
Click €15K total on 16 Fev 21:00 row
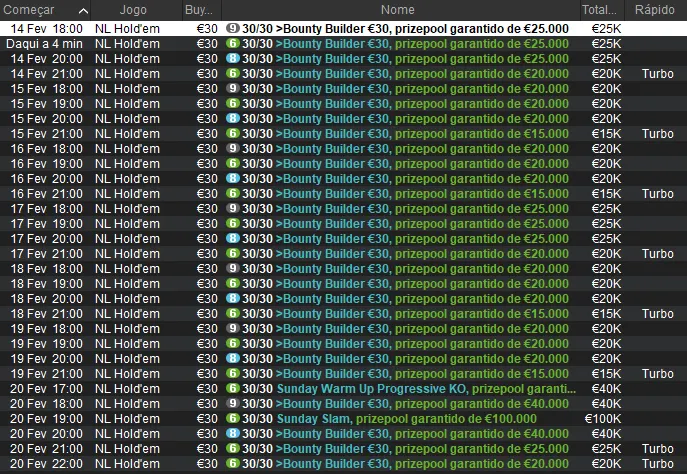(606, 194)
